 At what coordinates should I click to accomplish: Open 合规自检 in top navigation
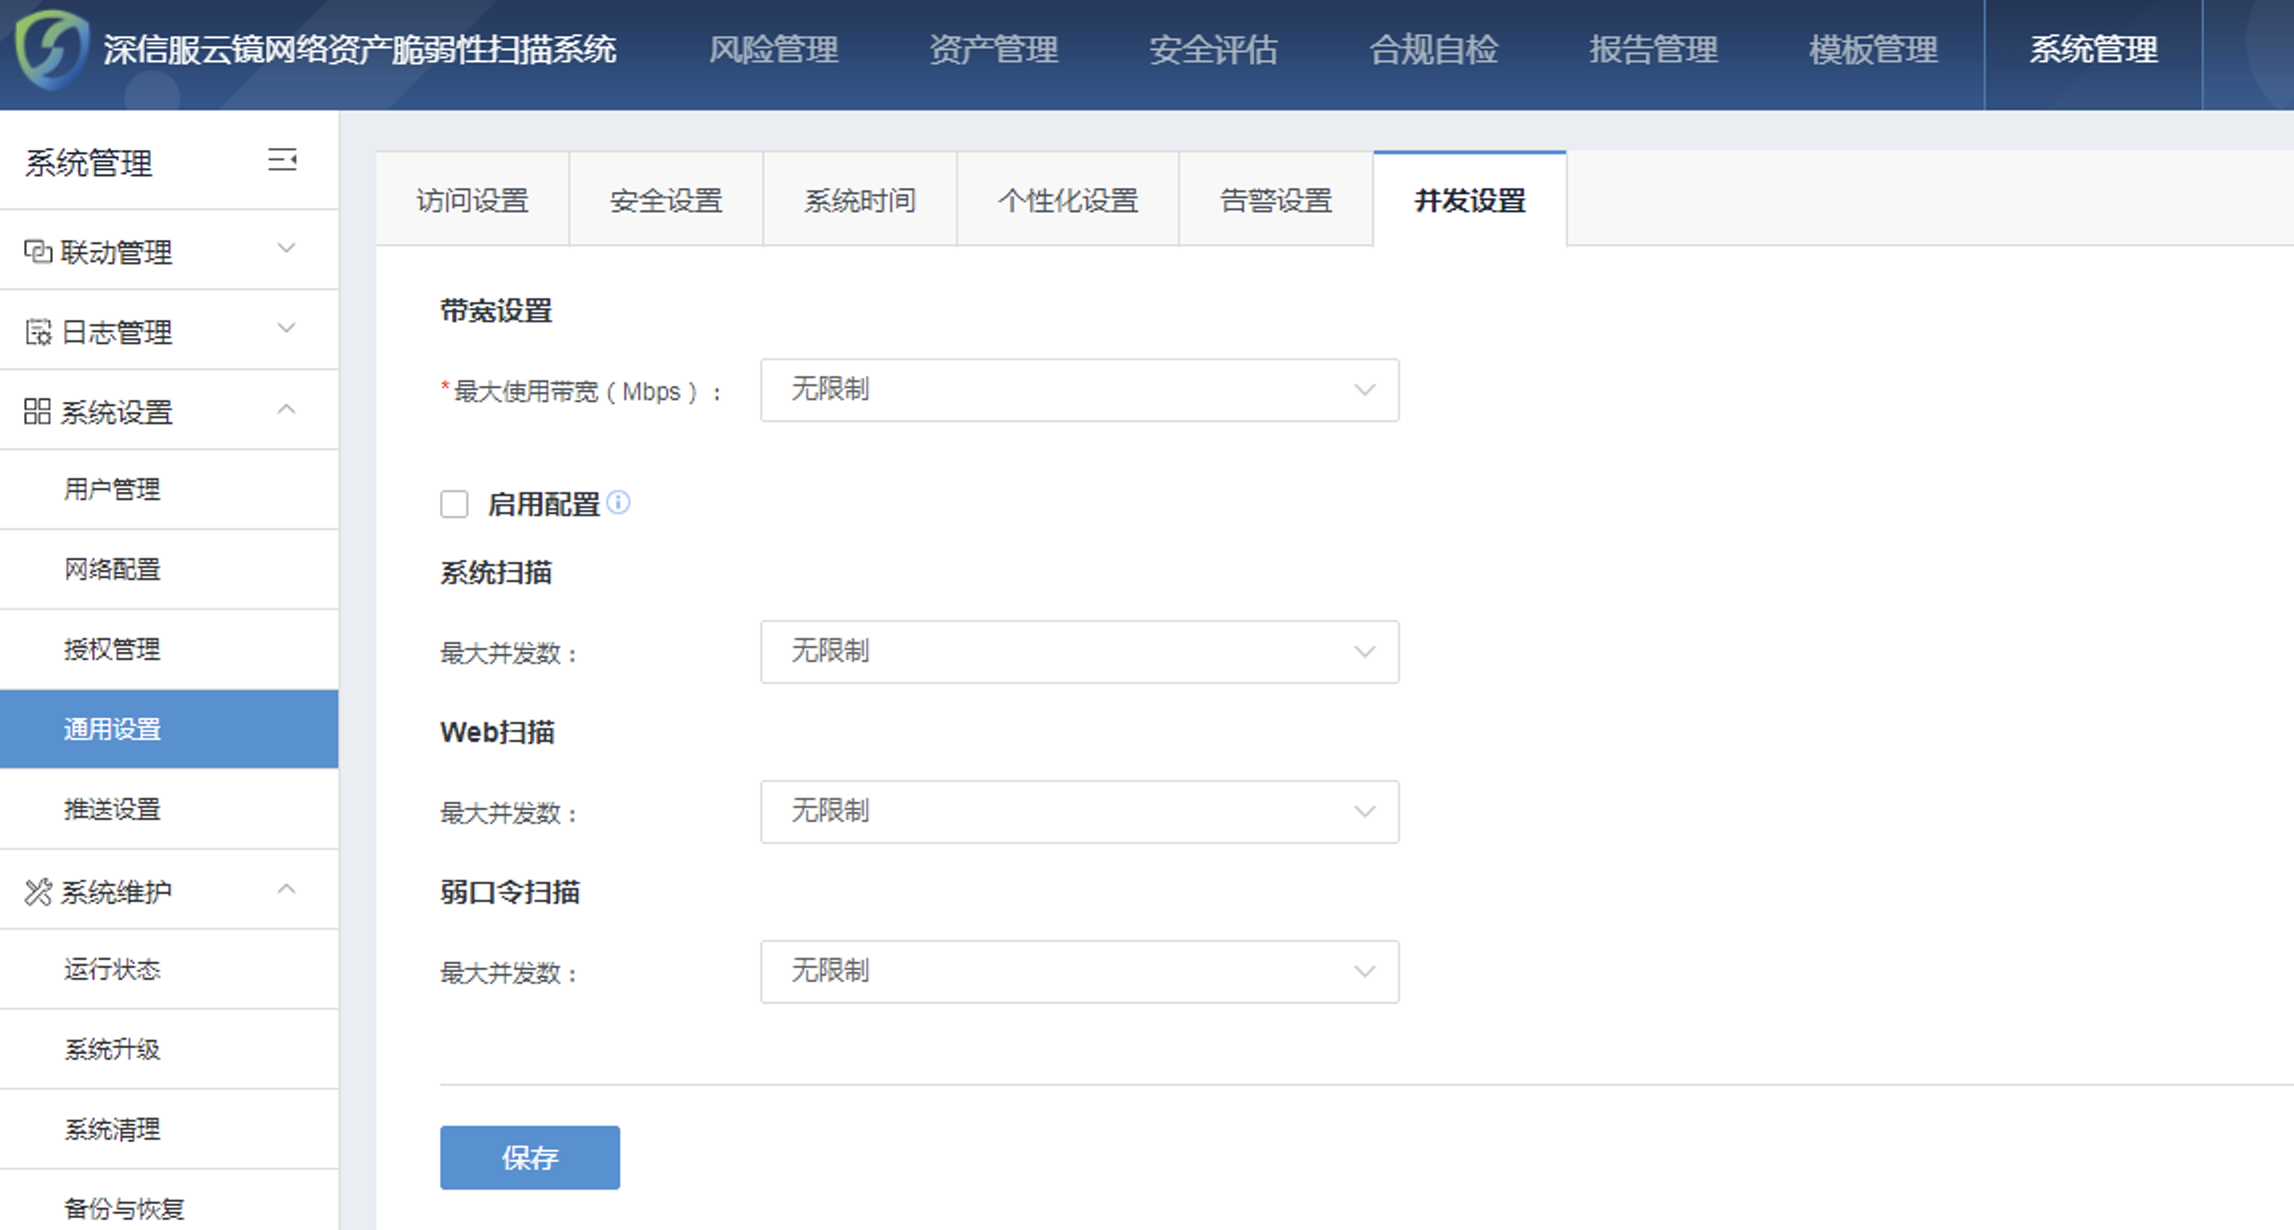1433,49
